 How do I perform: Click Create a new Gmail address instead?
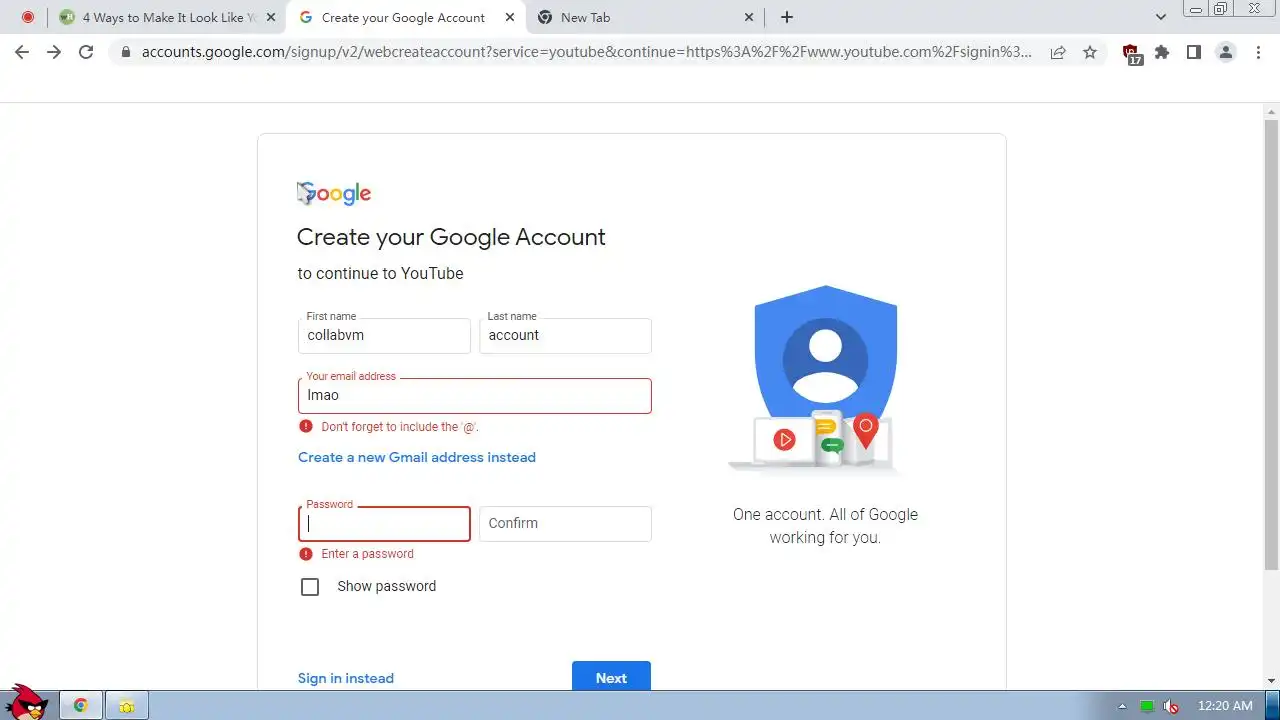417,457
